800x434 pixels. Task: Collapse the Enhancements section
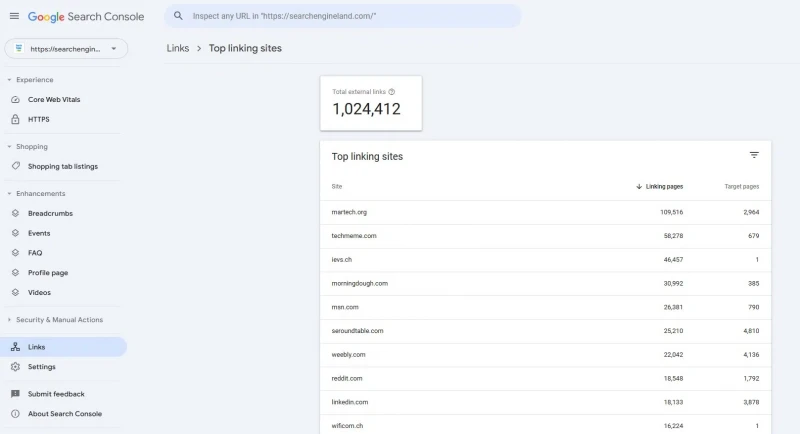tap(9, 194)
